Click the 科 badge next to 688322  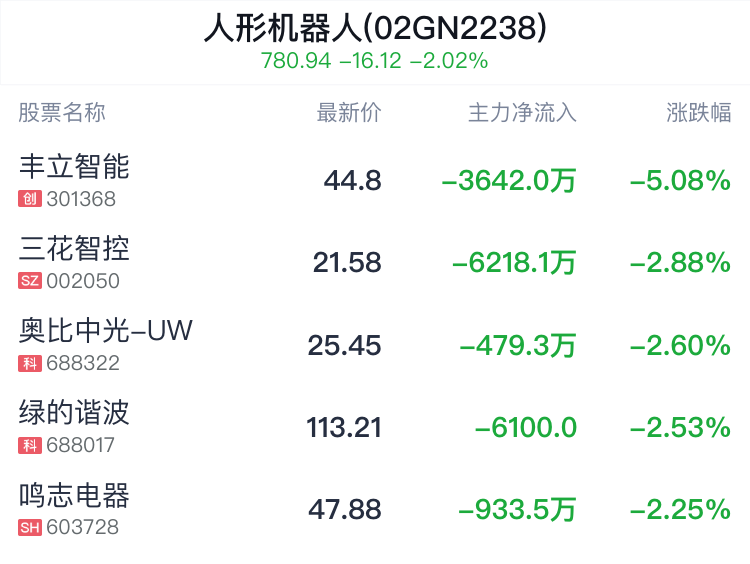click(x=30, y=363)
